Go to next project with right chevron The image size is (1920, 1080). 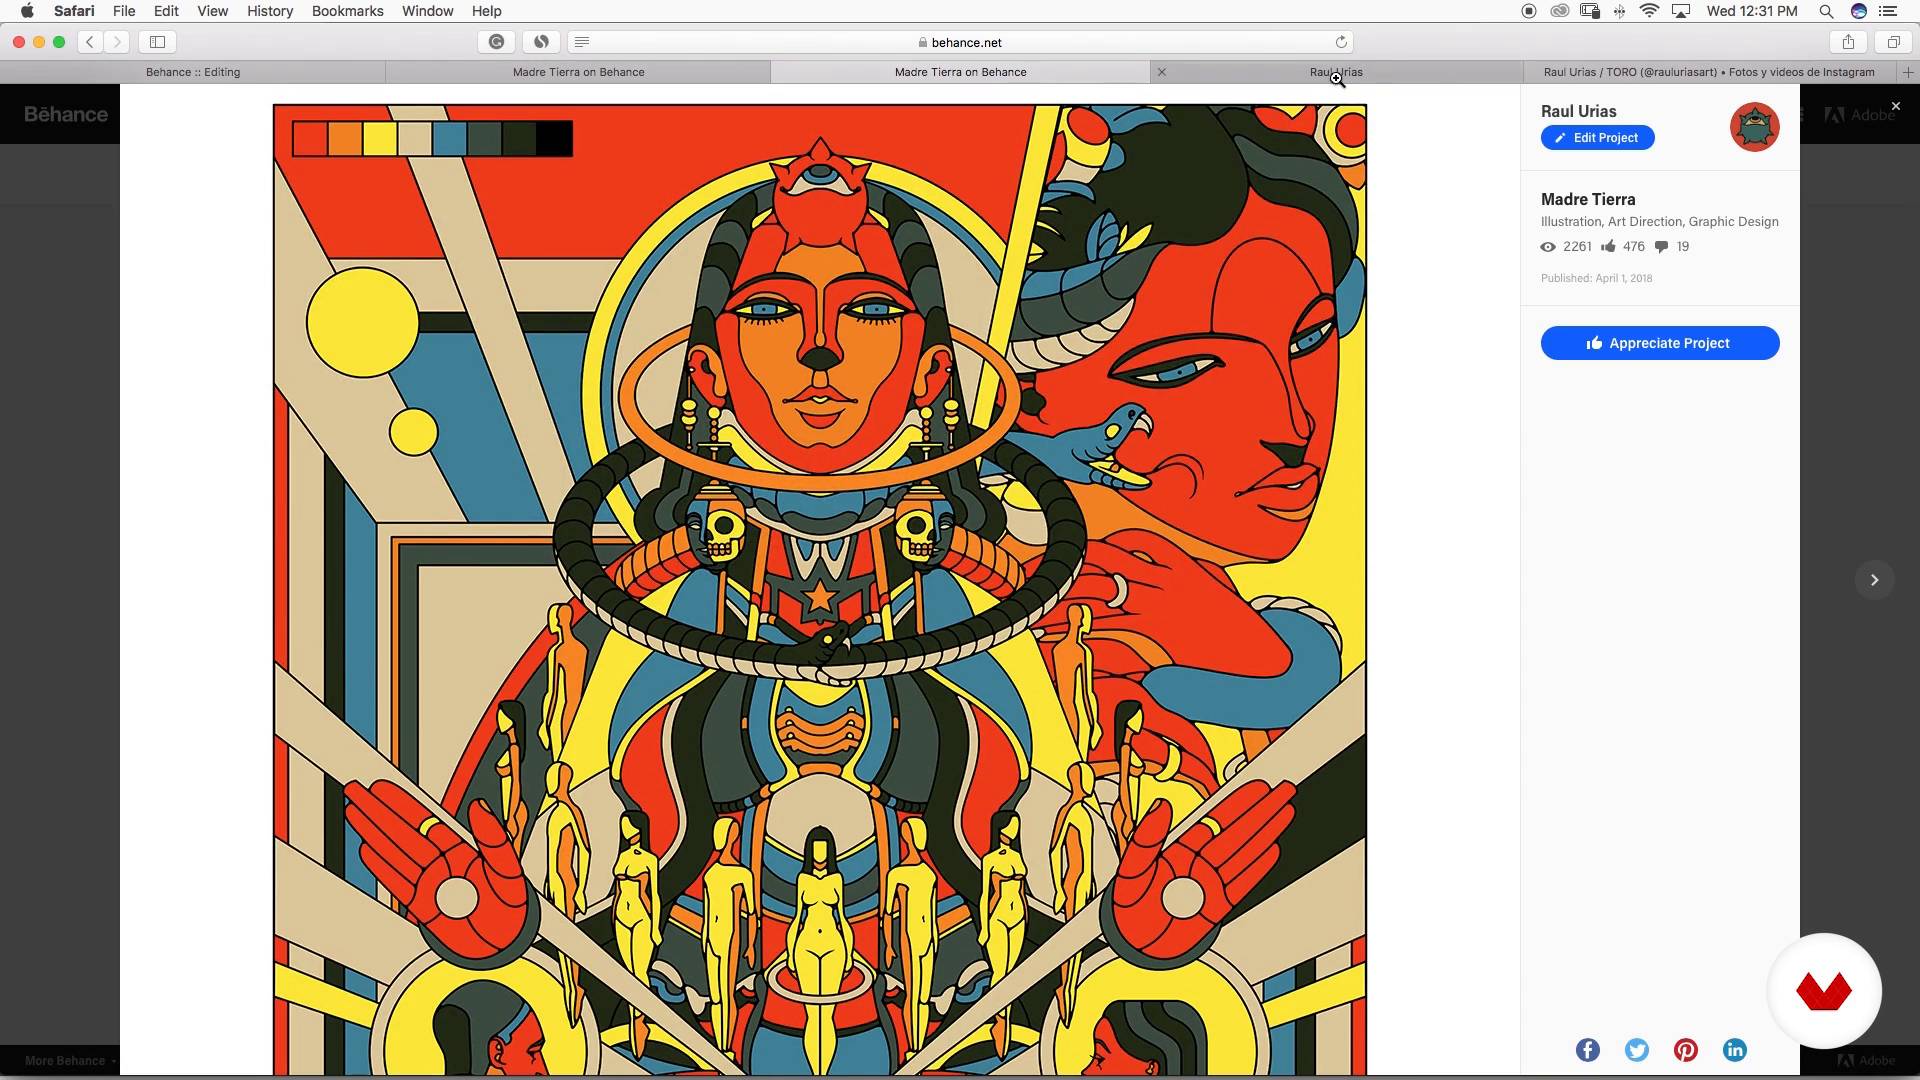[1875, 580]
